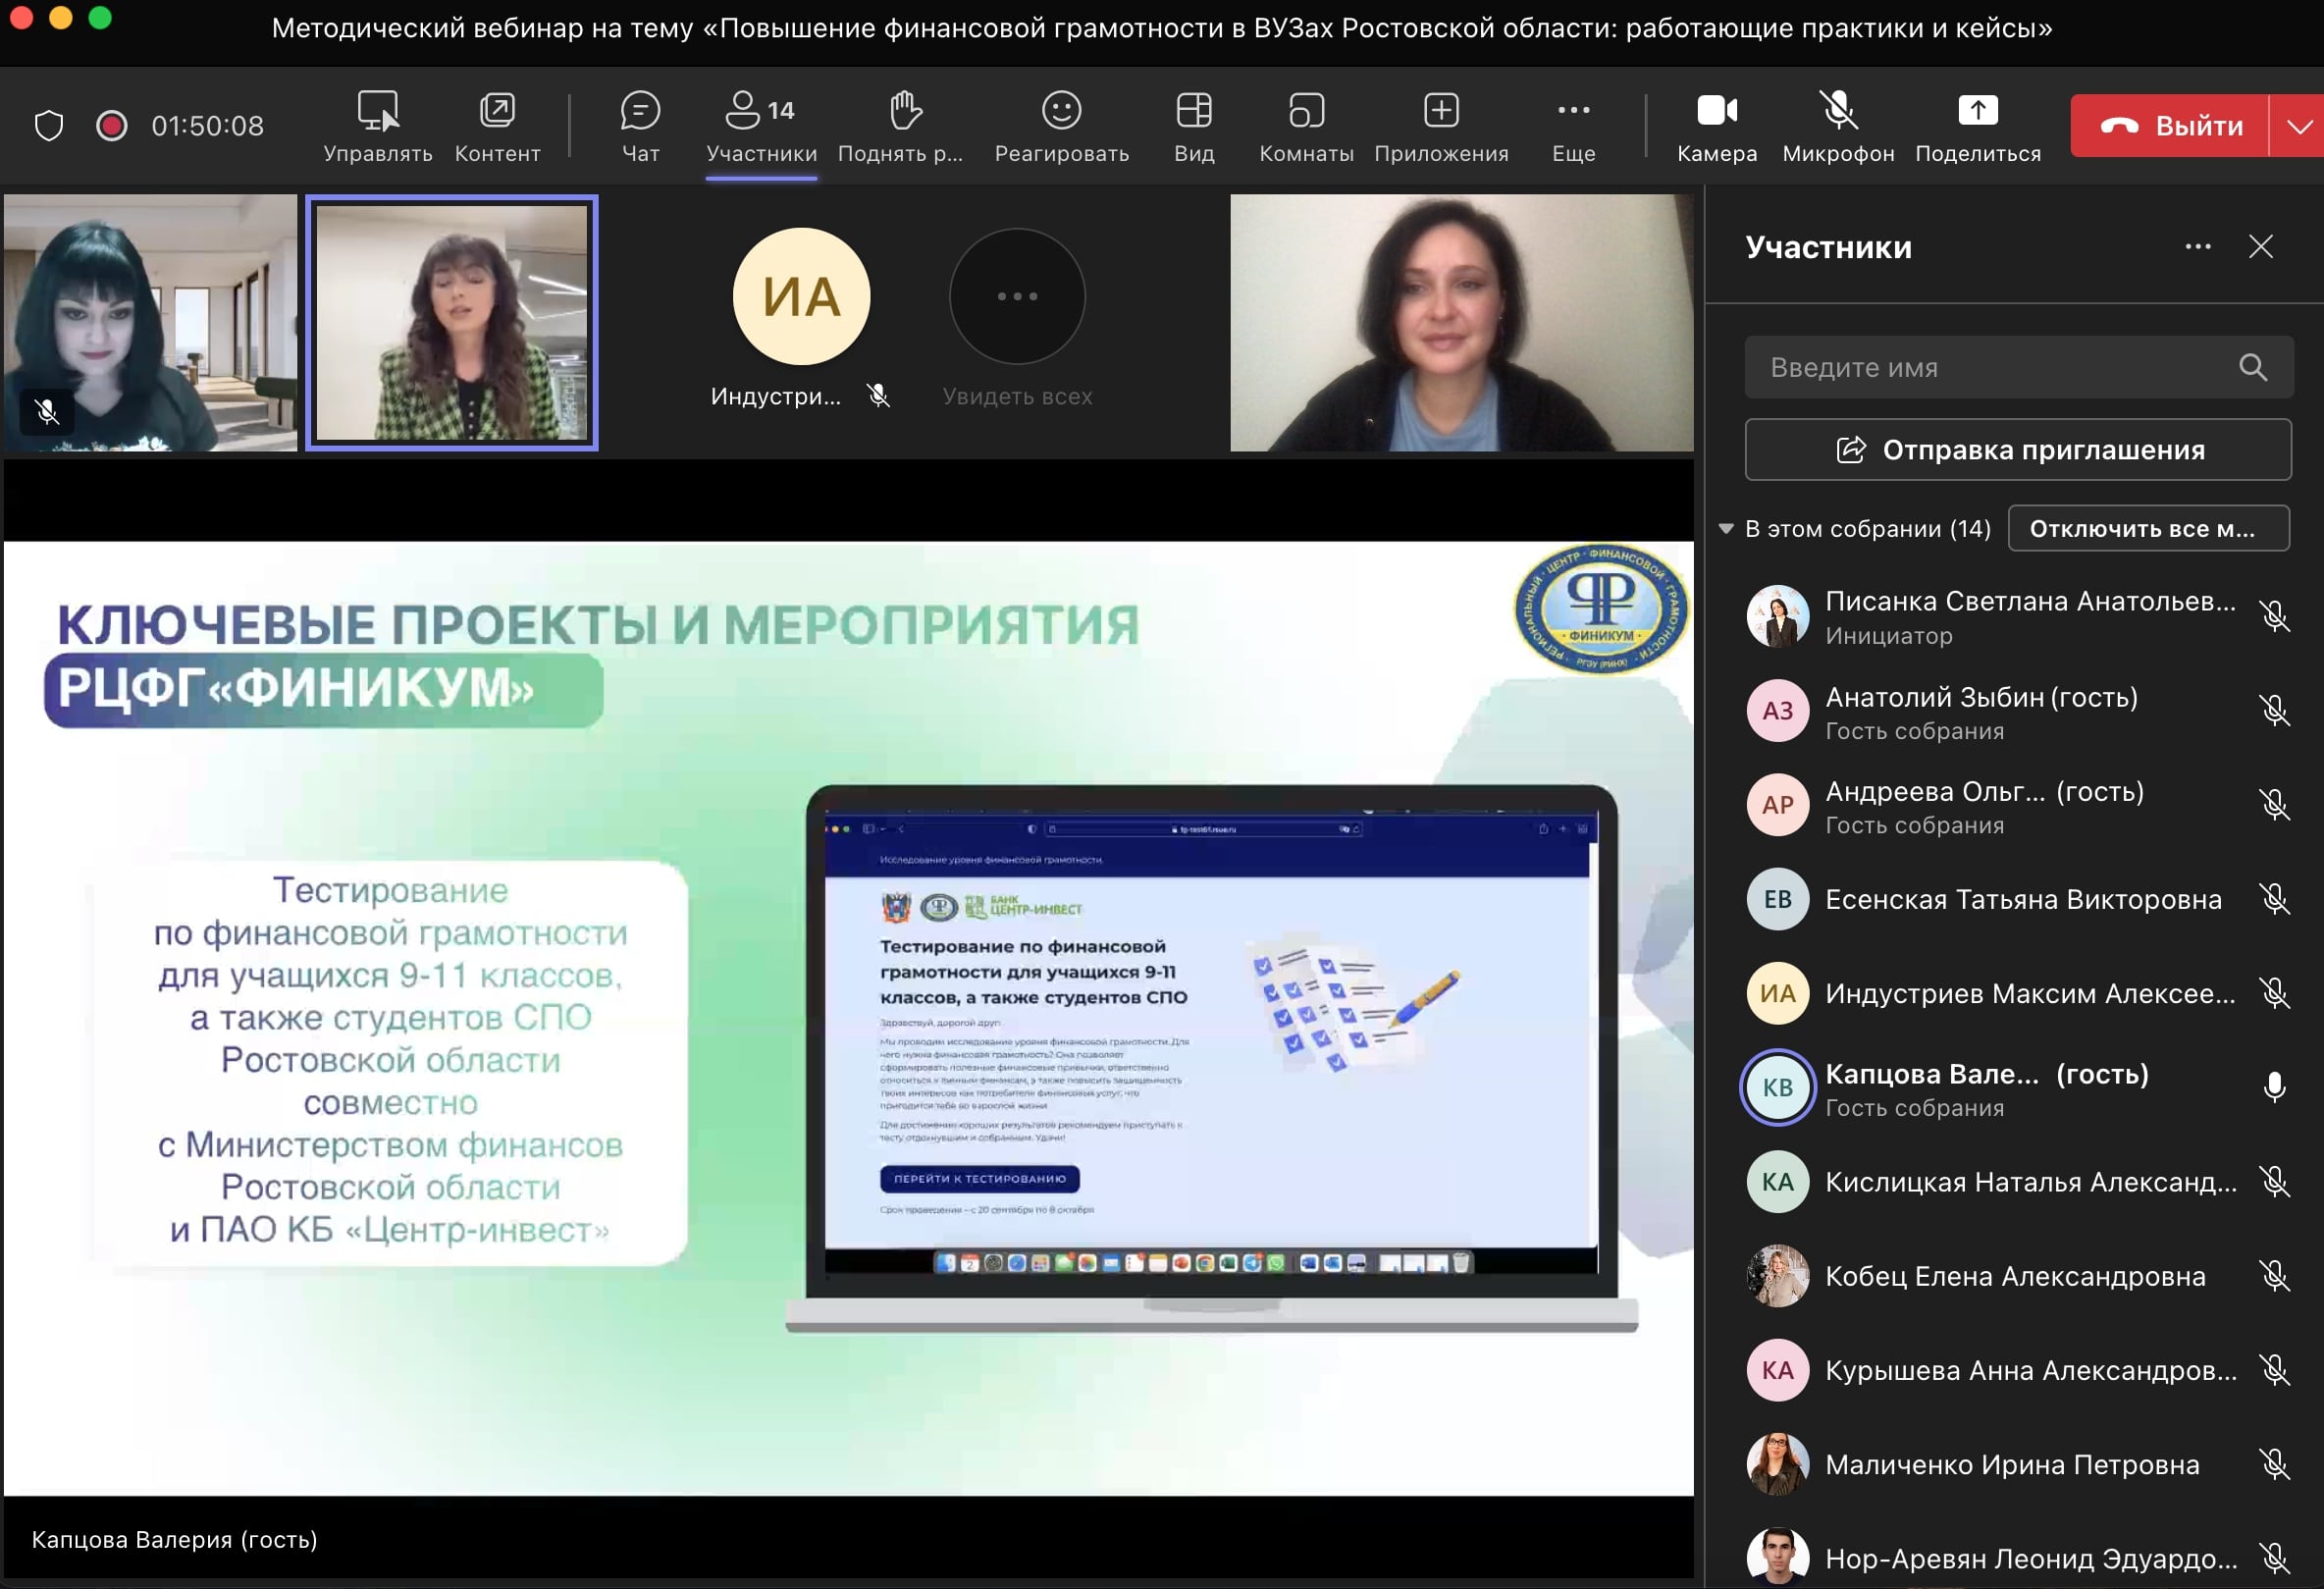
Task: Open the Apps plus icon
Action: [x=1440, y=111]
